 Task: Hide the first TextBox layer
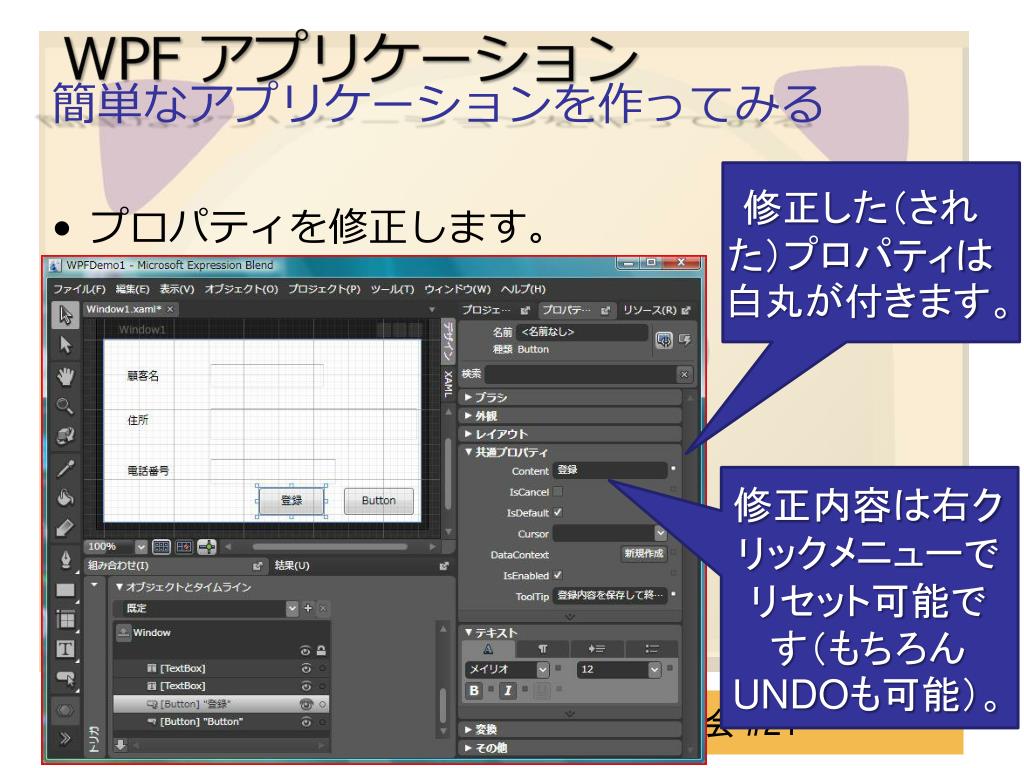pyautogui.click(x=306, y=668)
